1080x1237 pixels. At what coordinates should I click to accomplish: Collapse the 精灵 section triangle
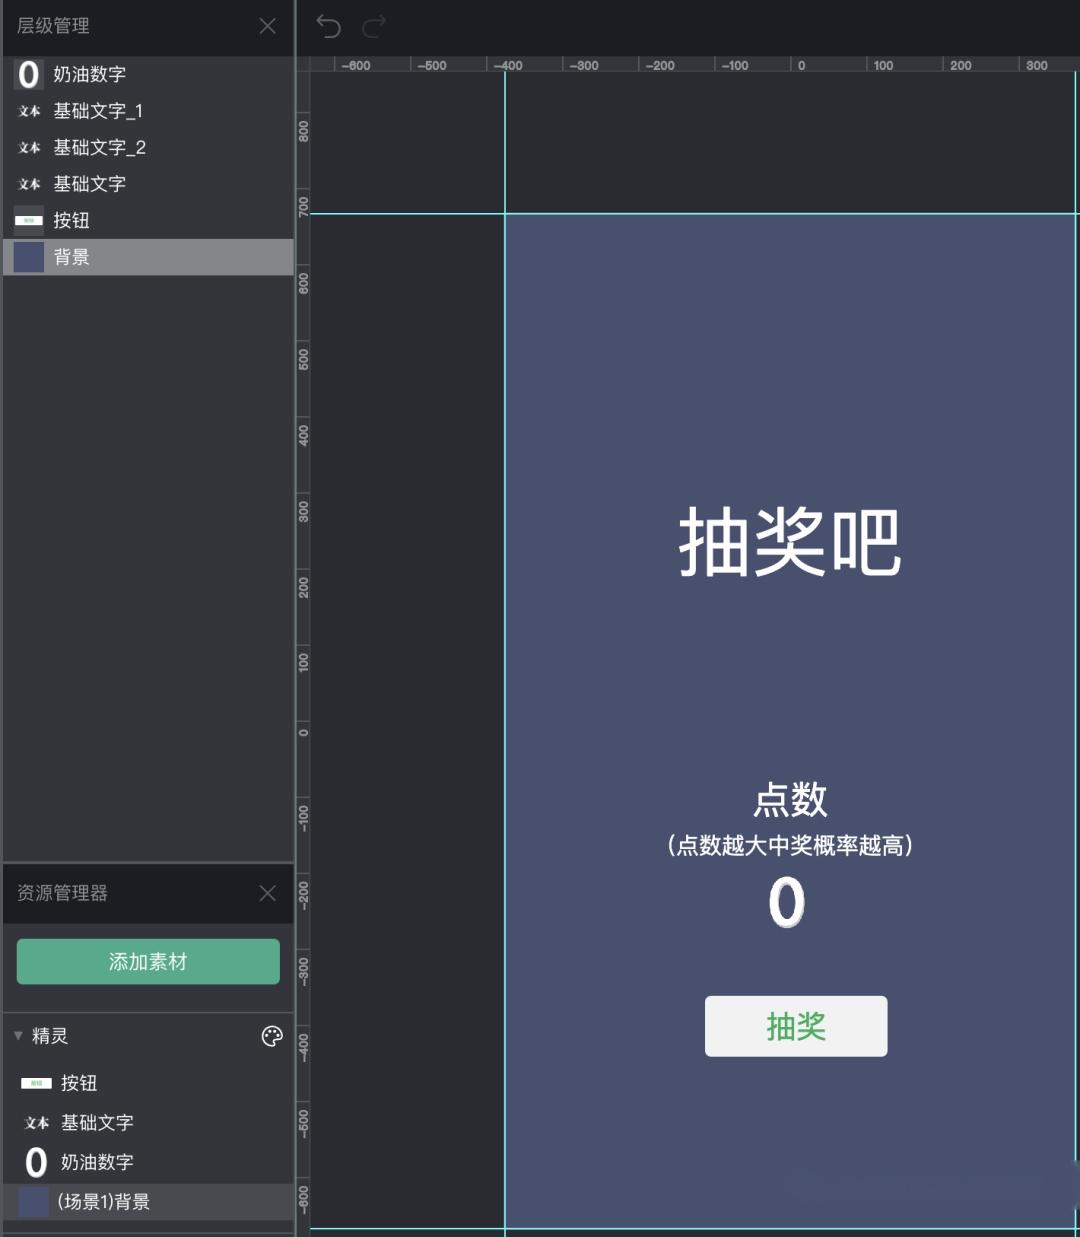[x=18, y=1036]
